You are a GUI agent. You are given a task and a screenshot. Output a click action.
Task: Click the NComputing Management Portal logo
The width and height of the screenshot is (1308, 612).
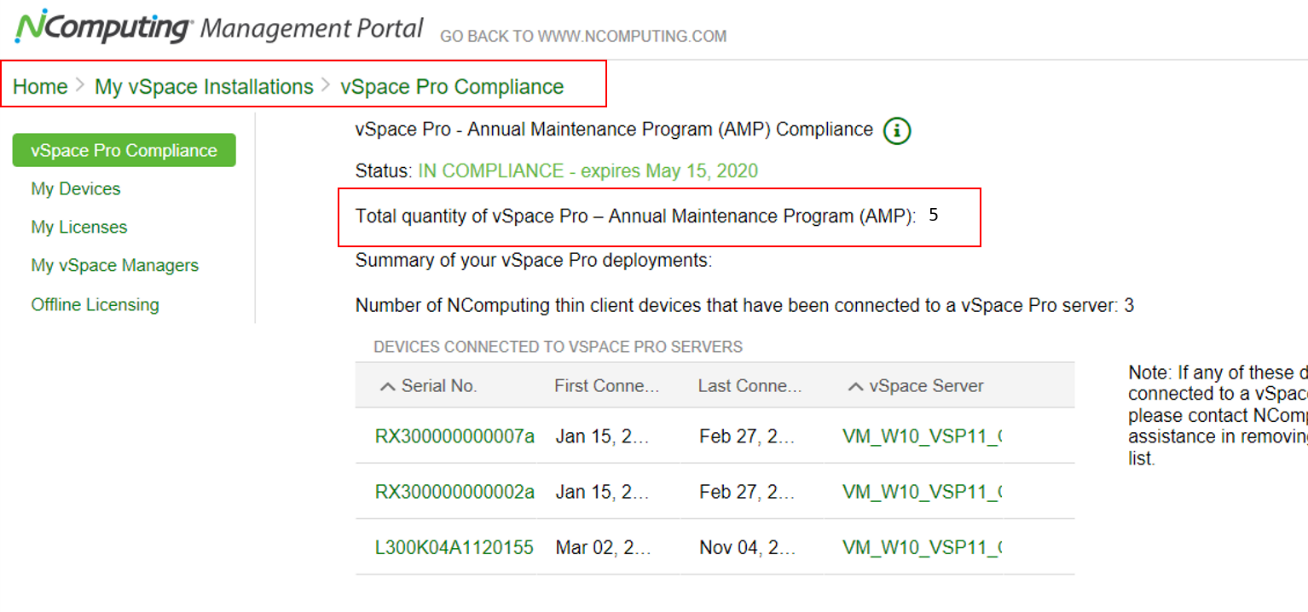point(219,27)
